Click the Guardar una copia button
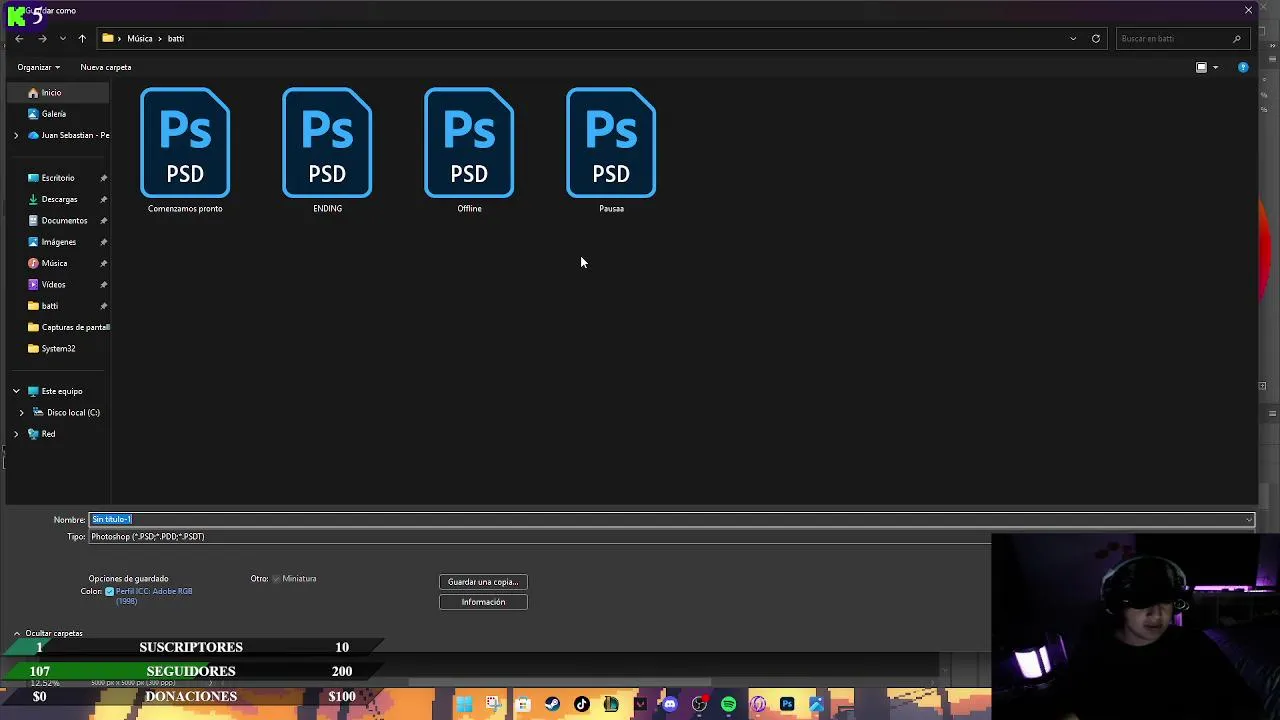The height and width of the screenshot is (720, 1280). (x=483, y=582)
